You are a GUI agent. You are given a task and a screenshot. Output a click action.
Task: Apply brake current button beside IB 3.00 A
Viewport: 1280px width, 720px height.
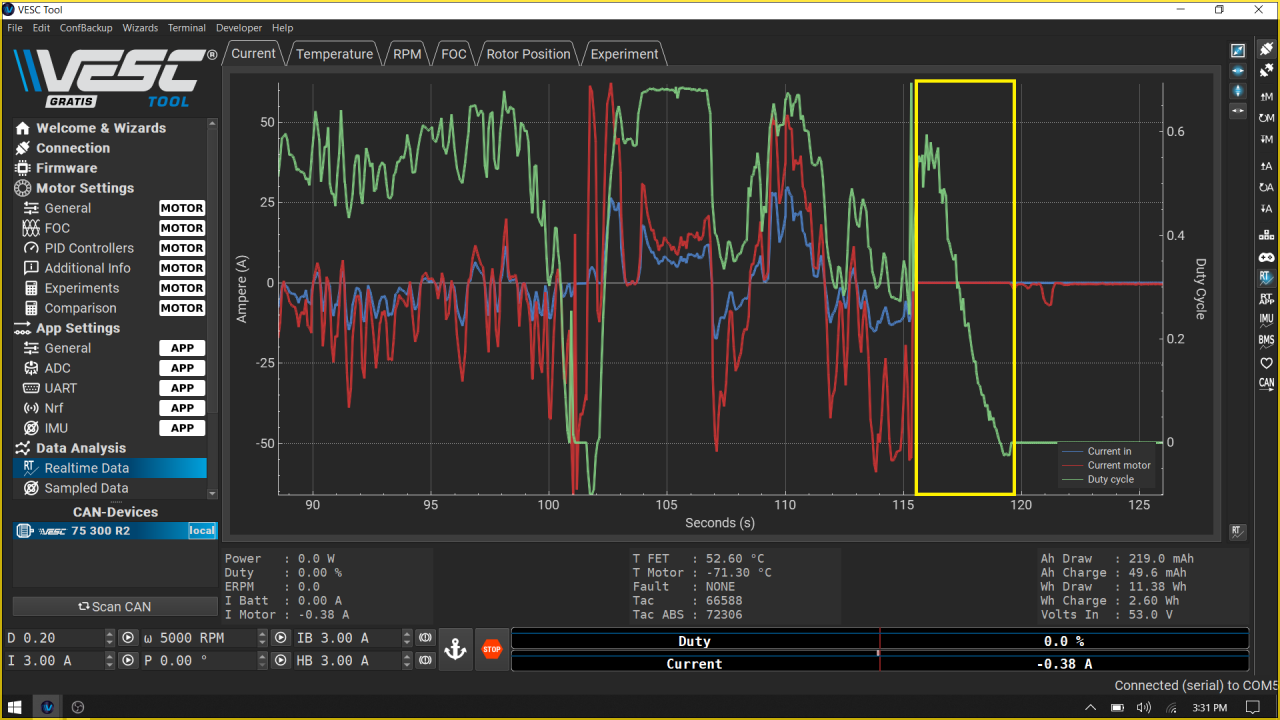[425, 638]
